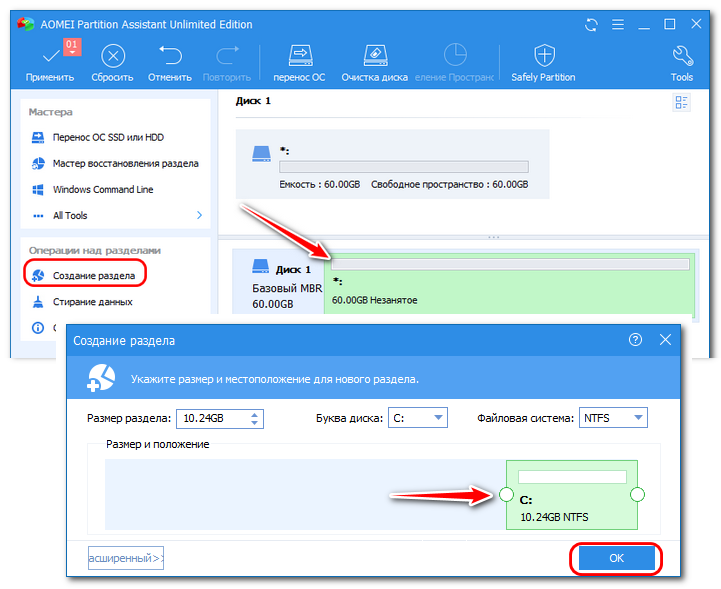Select the upper Диск 1 unallocated card
The height and width of the screenshot is (589, 721).
click(x=392, y=164)
